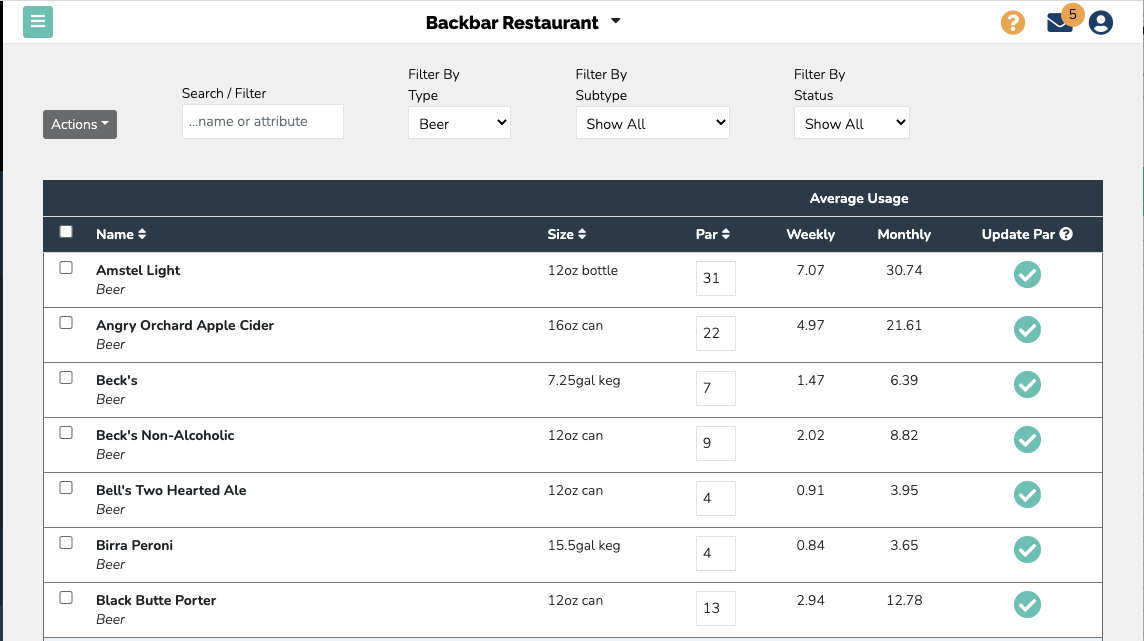Check the Bell's Two Hearted Ale row
This screenshot has width=1144, height=641.
click(x=66, y=487)
